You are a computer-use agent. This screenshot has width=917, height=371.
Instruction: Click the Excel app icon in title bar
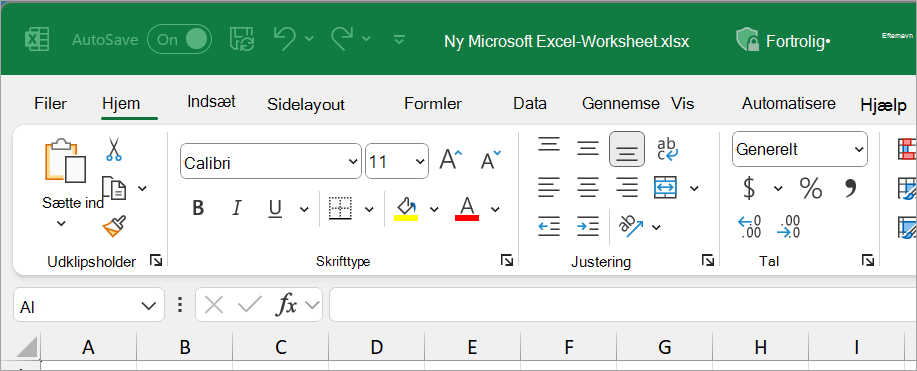pyautogui.click(x=36, y=39)
